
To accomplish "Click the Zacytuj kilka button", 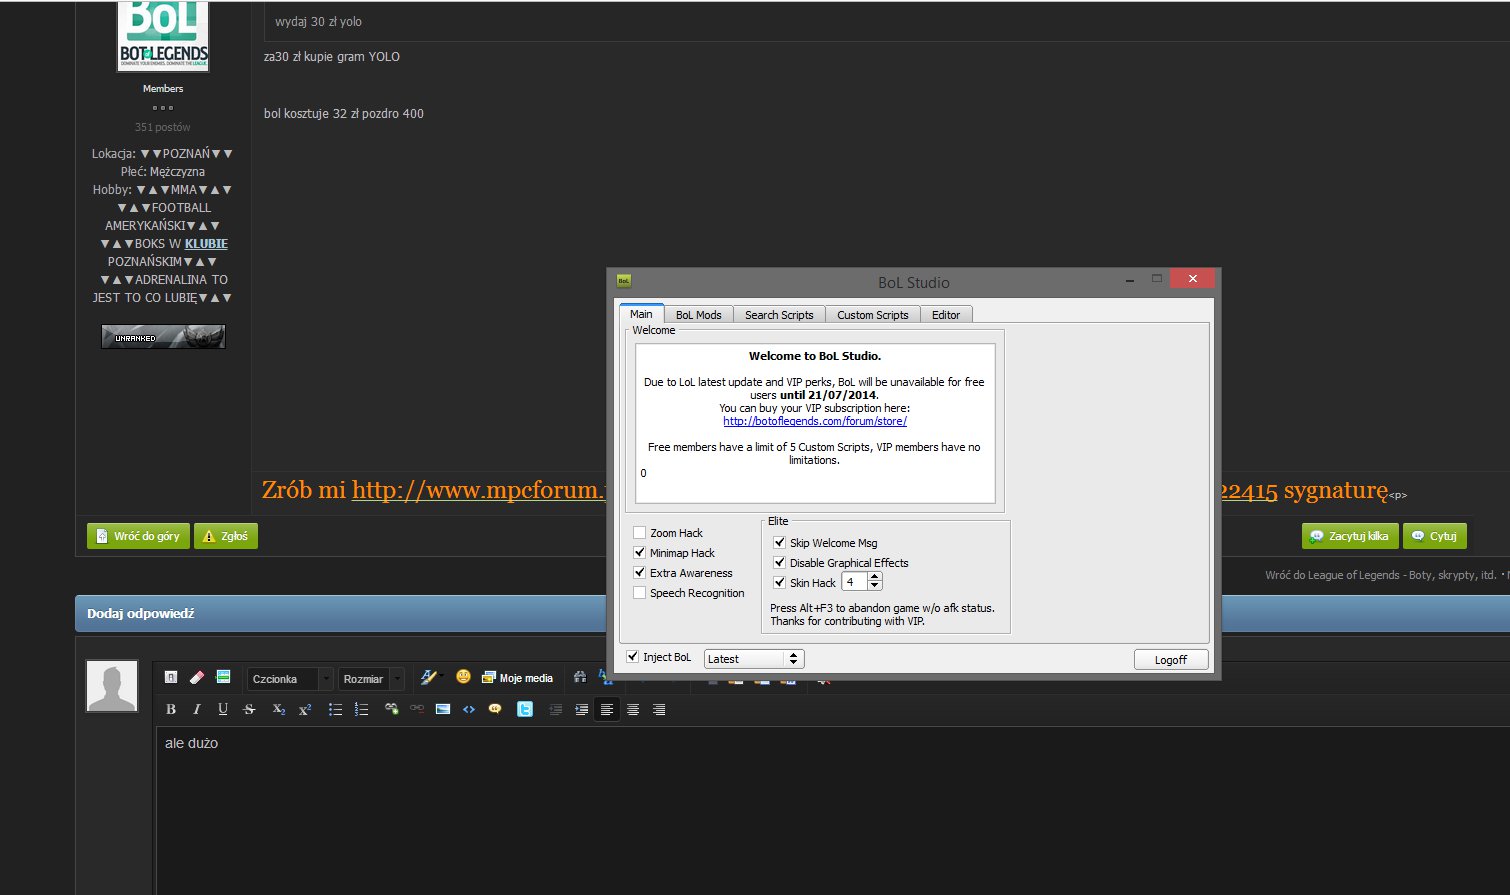I will pos(1349,536).
